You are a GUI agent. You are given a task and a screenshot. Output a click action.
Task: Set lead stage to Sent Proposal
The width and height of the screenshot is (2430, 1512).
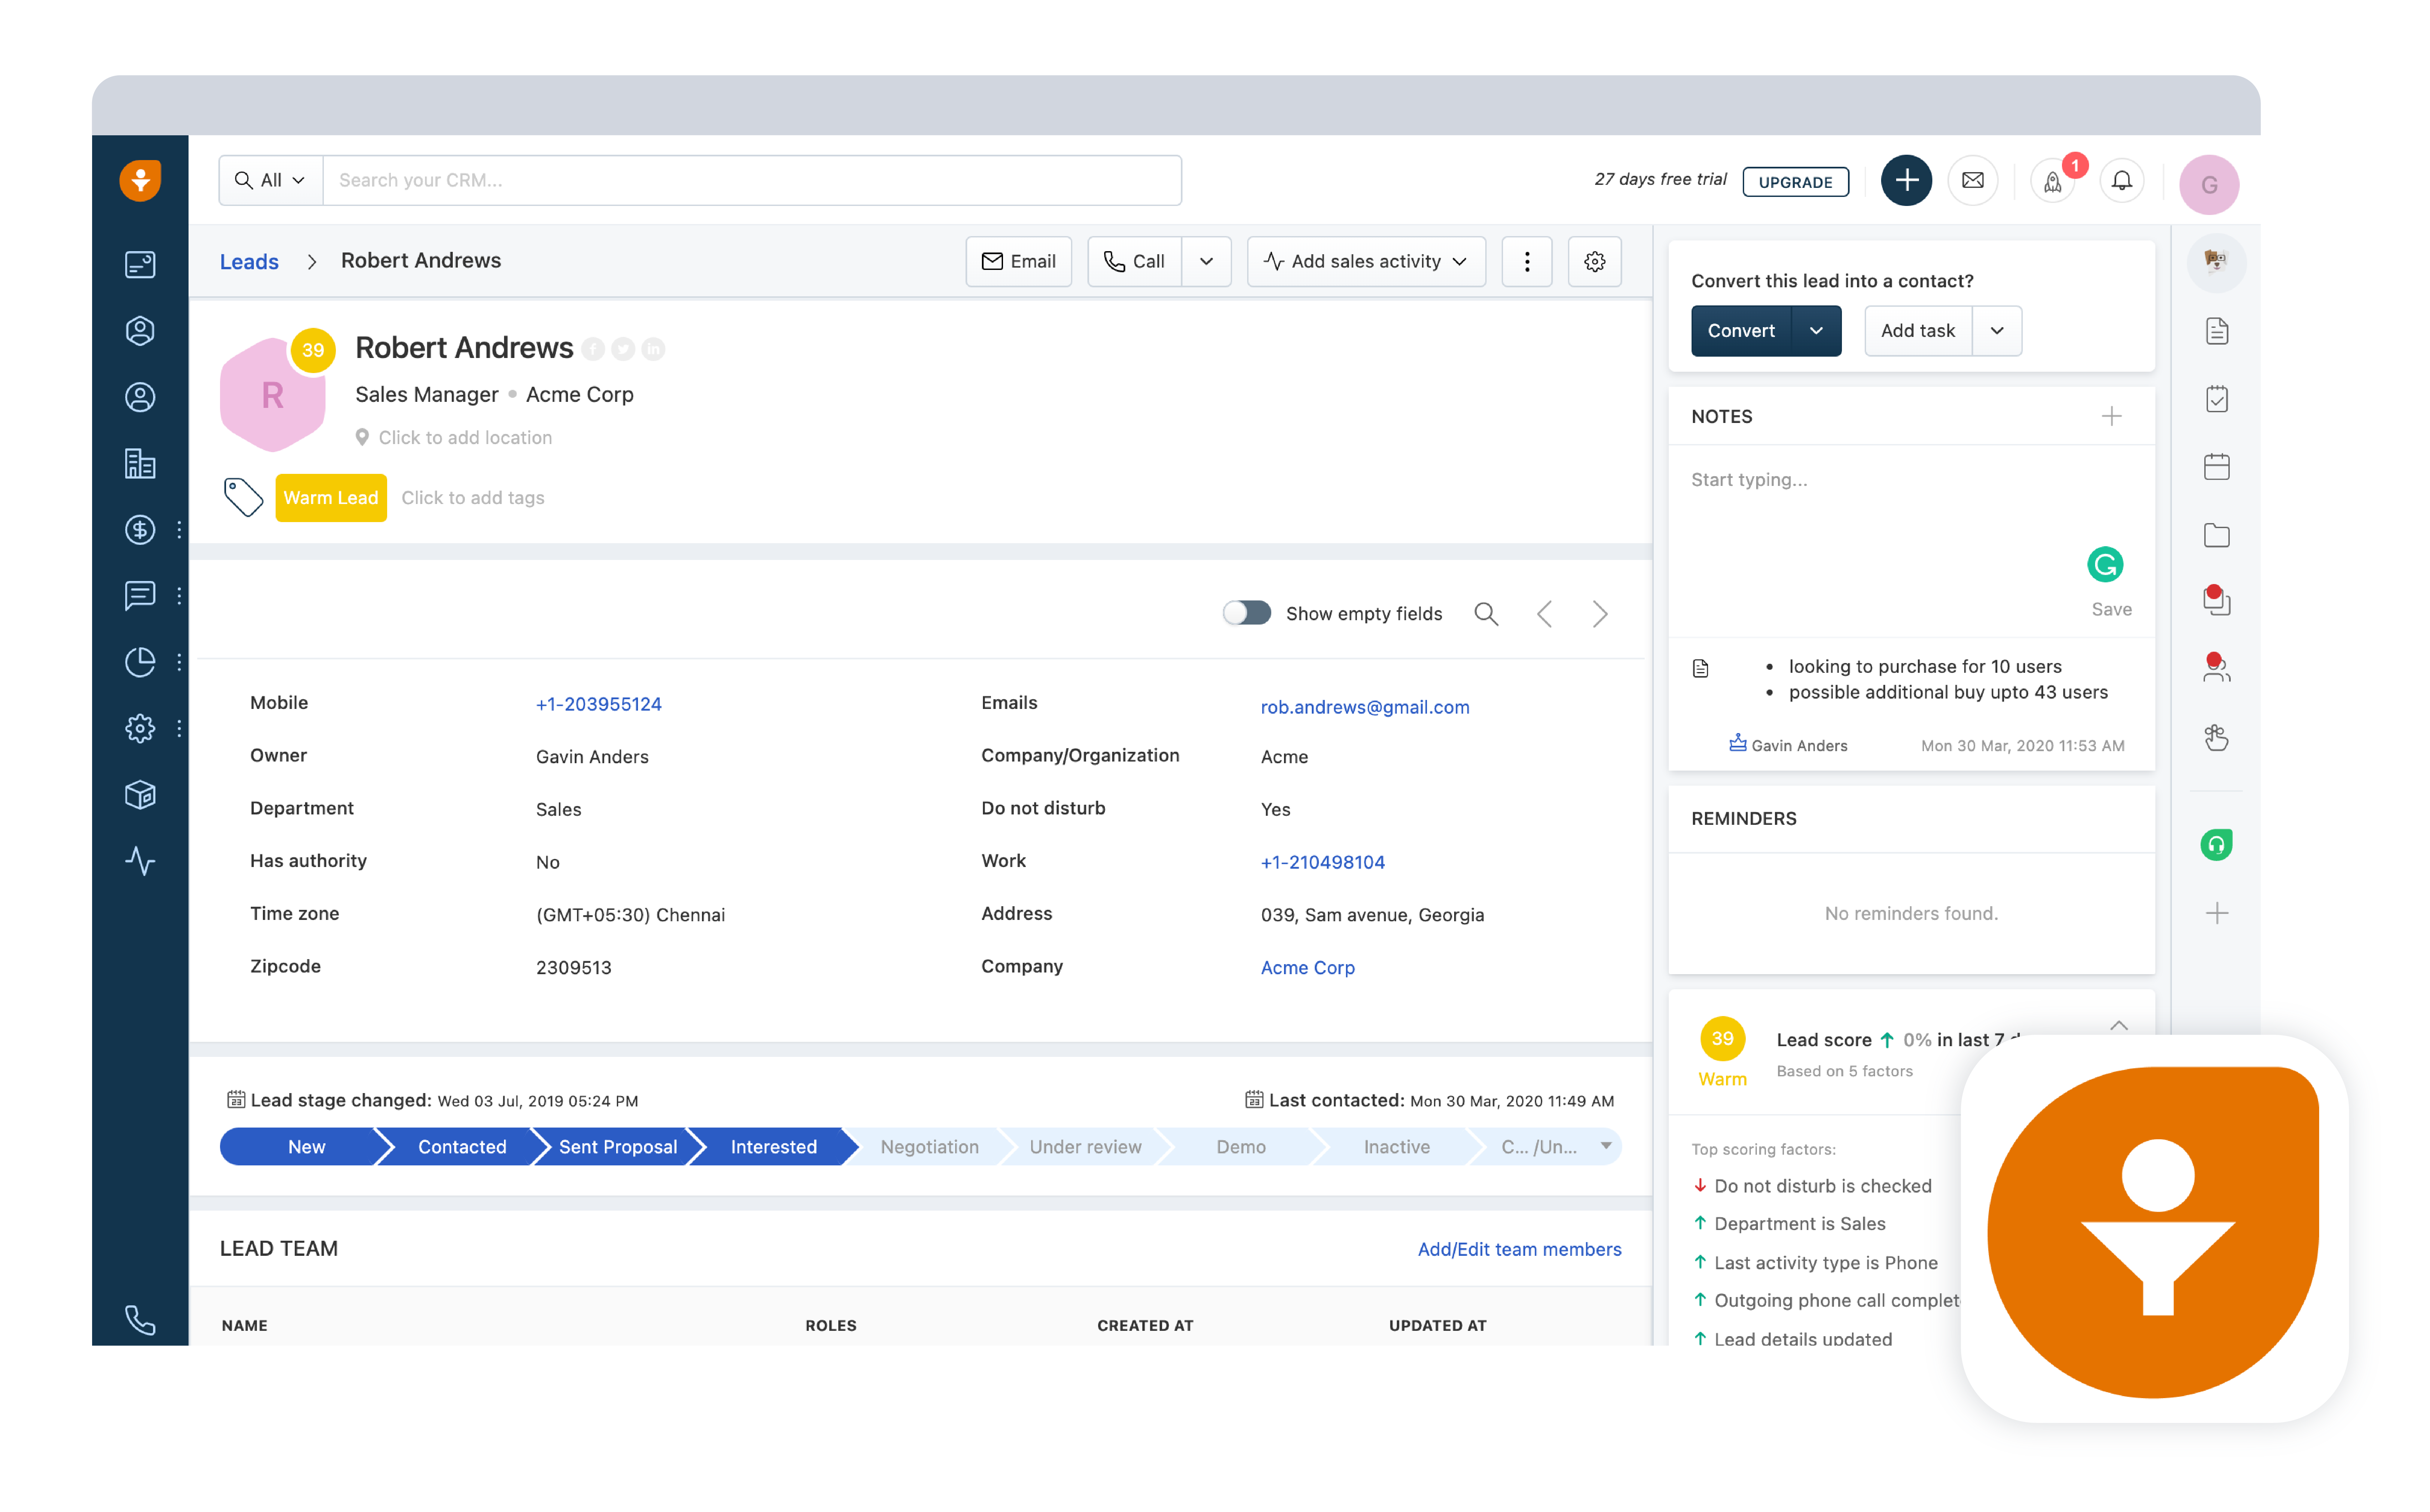pos(618,1147)
